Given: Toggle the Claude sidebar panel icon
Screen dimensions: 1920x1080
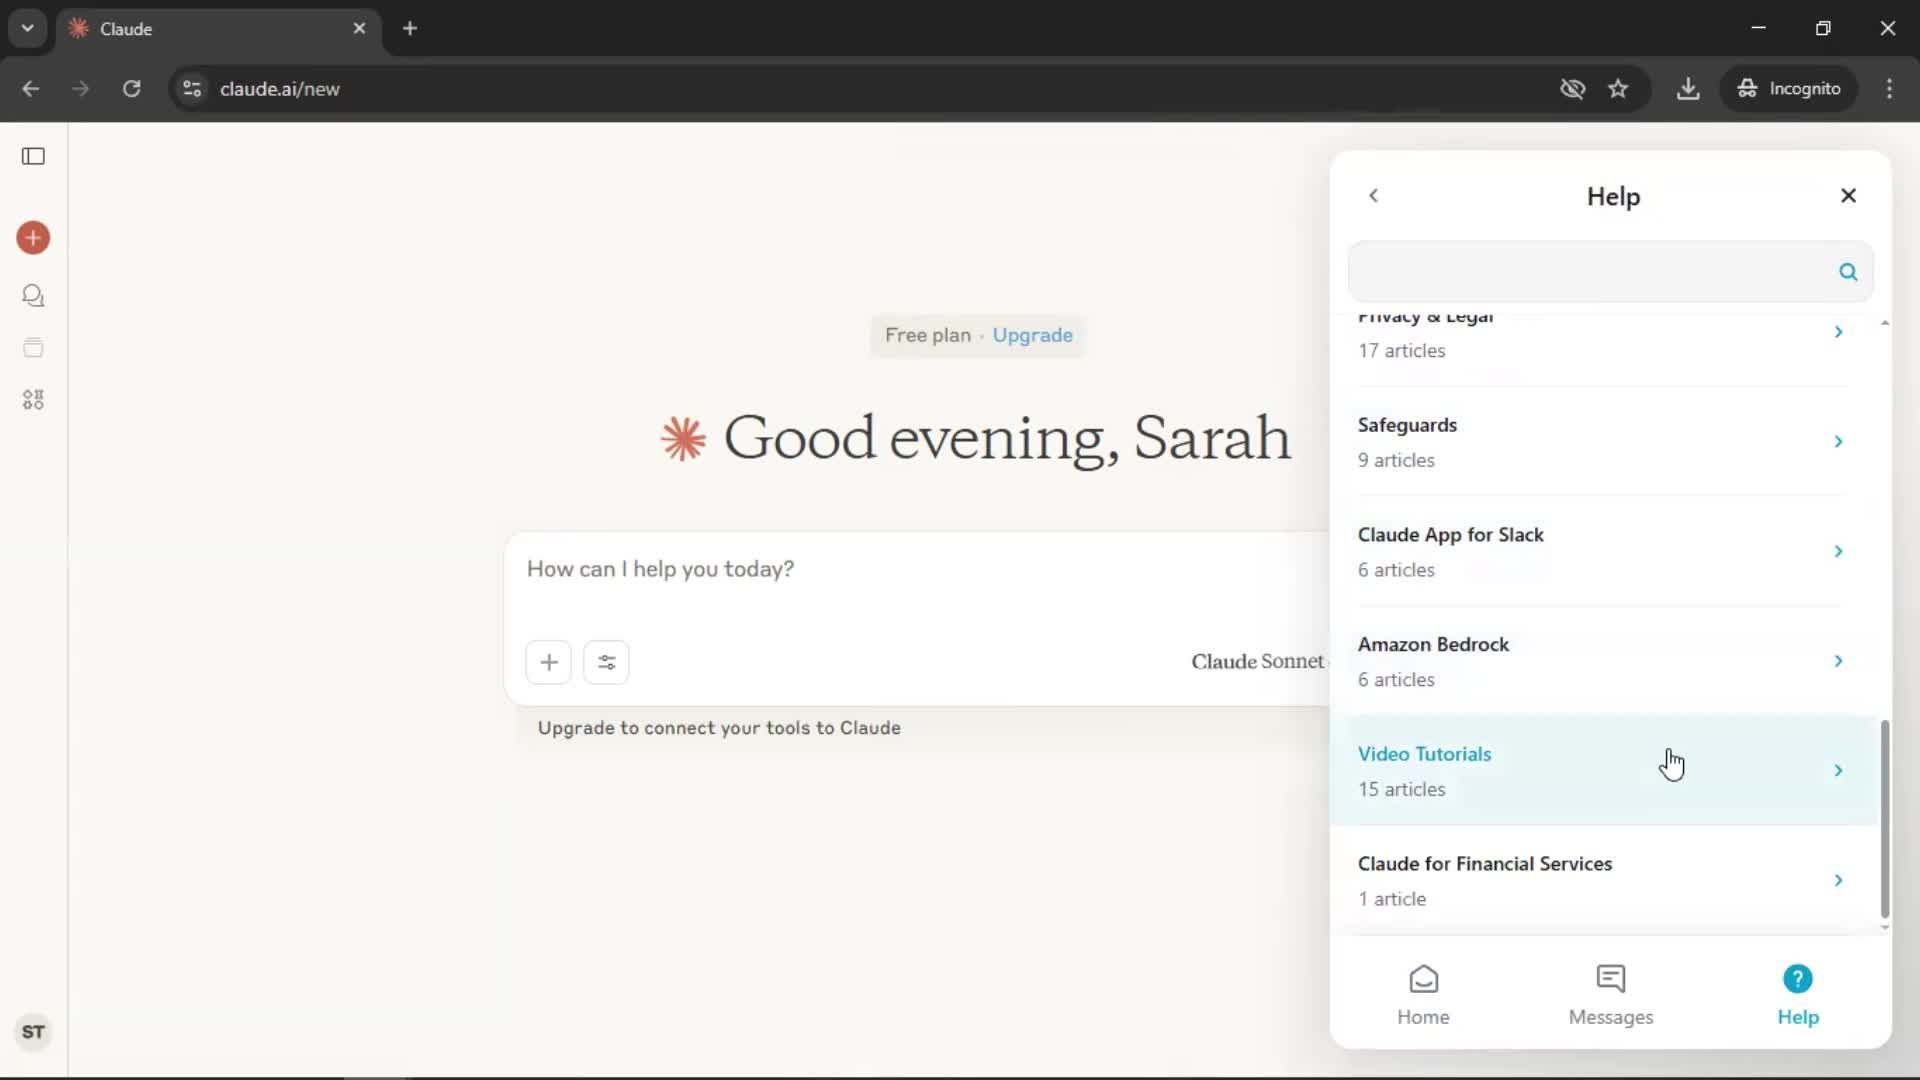Looking at the screenshot, I should coord(33,156).
